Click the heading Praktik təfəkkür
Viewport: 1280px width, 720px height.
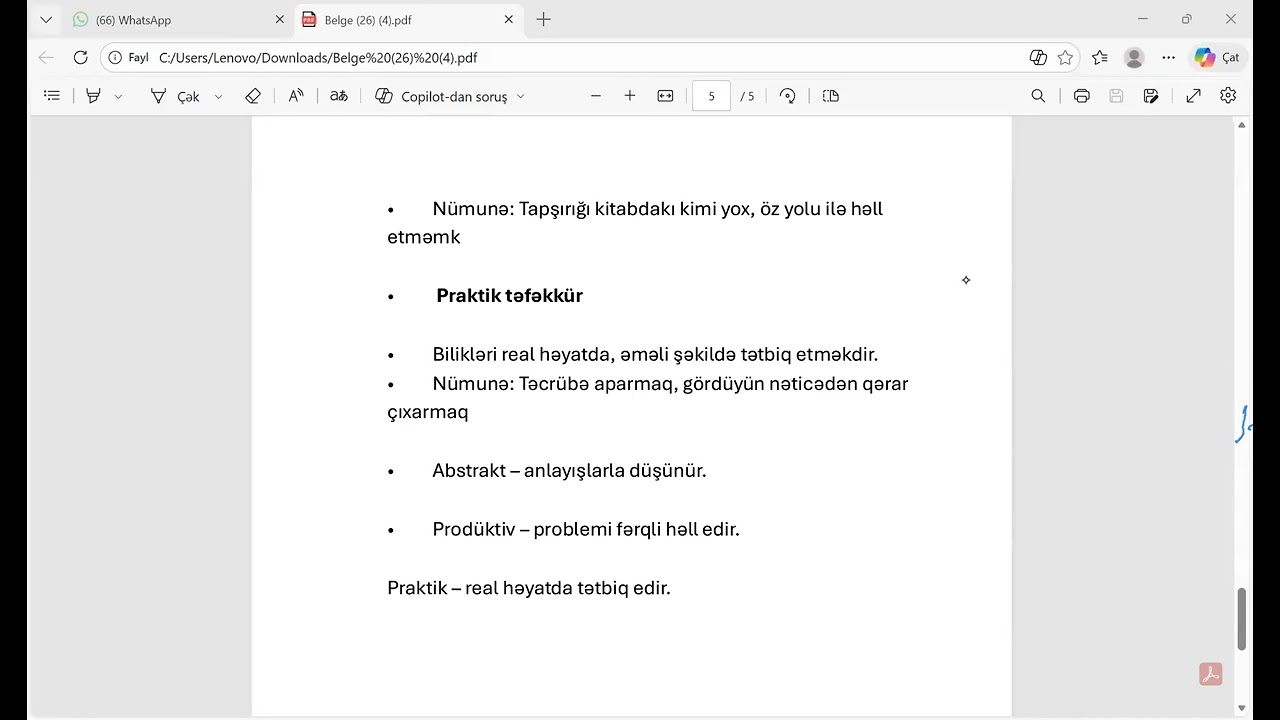pos(509,295)
